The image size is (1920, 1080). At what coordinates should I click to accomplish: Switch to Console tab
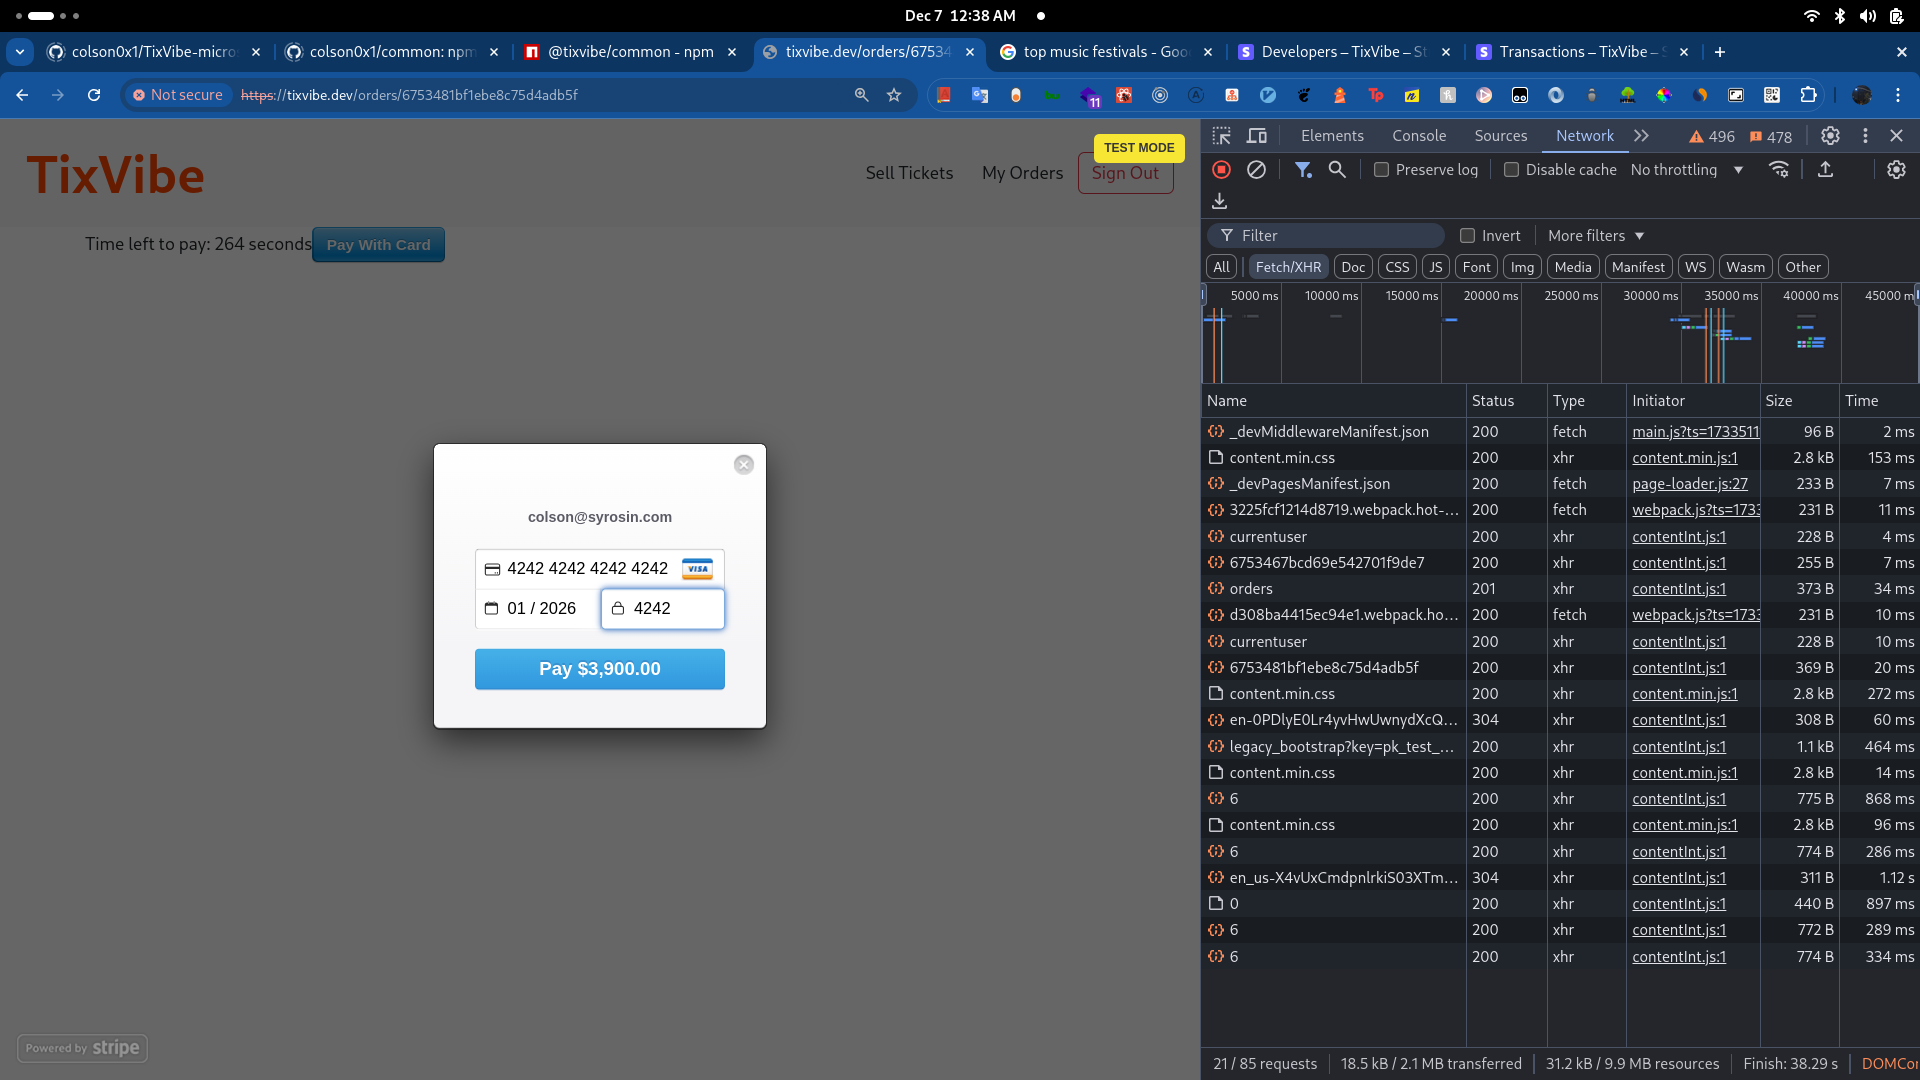tap(1419, 136)
